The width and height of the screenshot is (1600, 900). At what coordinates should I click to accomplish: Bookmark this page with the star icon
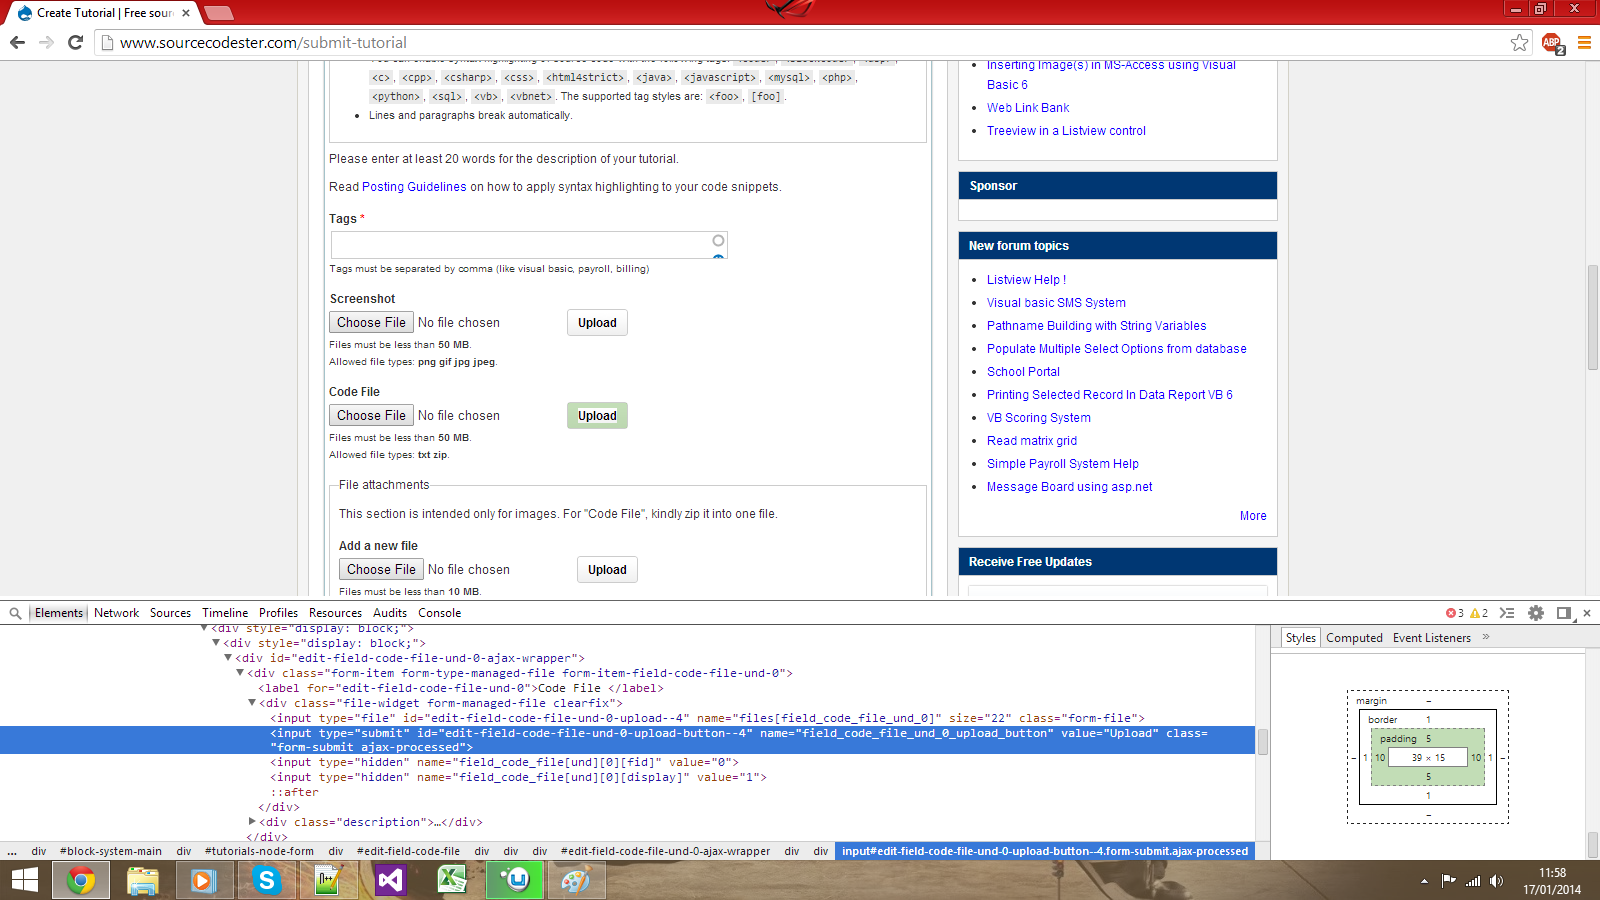[x=1519, y=42]
